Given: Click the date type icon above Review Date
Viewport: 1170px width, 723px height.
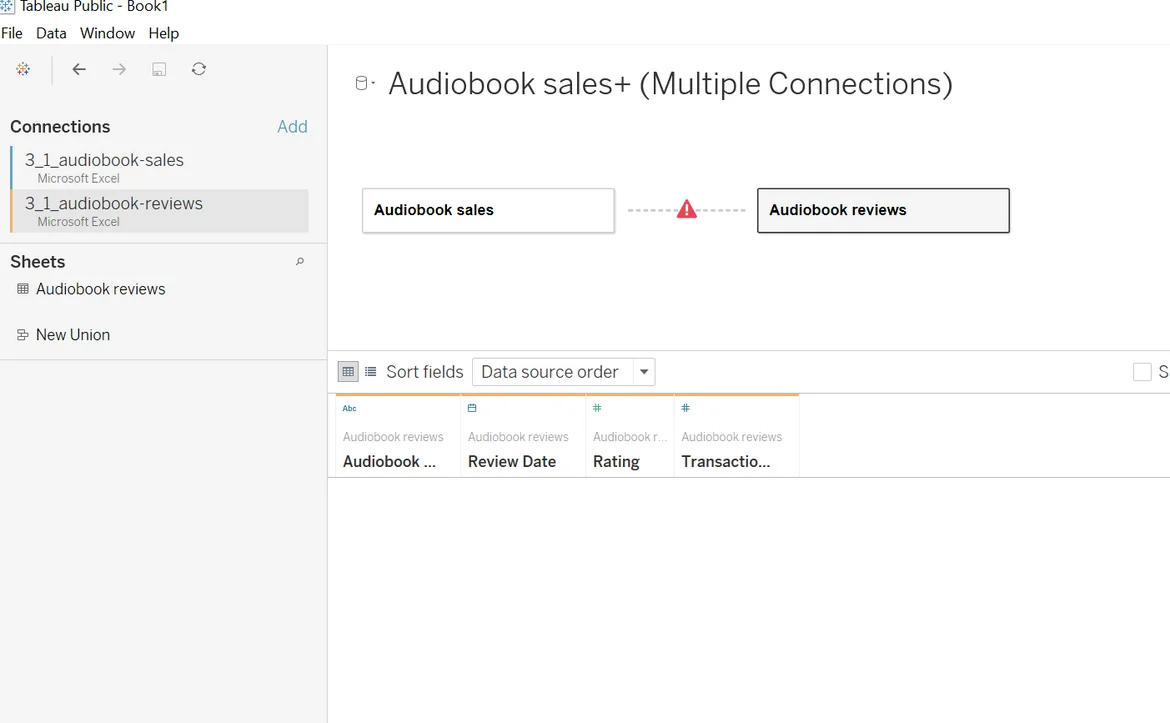Looking at the screenshot, I should click(x=472, y=408).
